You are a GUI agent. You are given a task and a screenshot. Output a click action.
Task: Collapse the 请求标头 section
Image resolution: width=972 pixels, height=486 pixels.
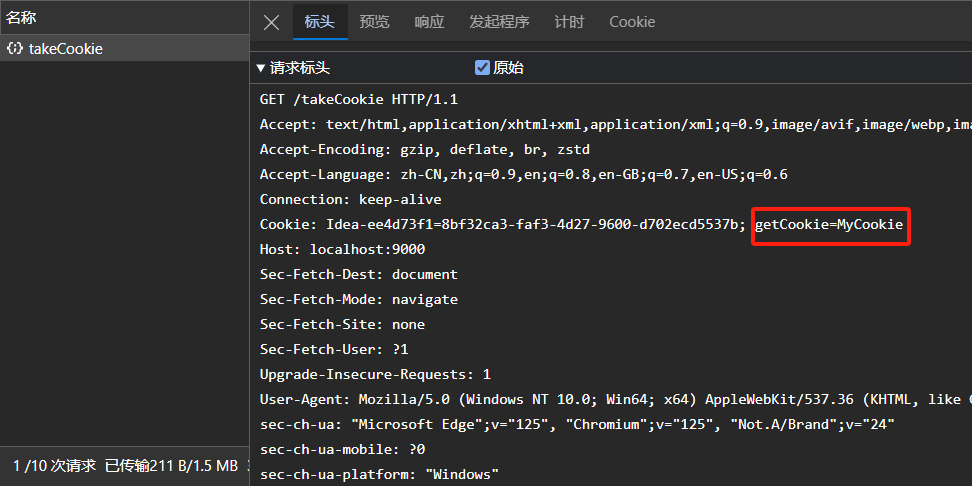[x=262, y=68]
